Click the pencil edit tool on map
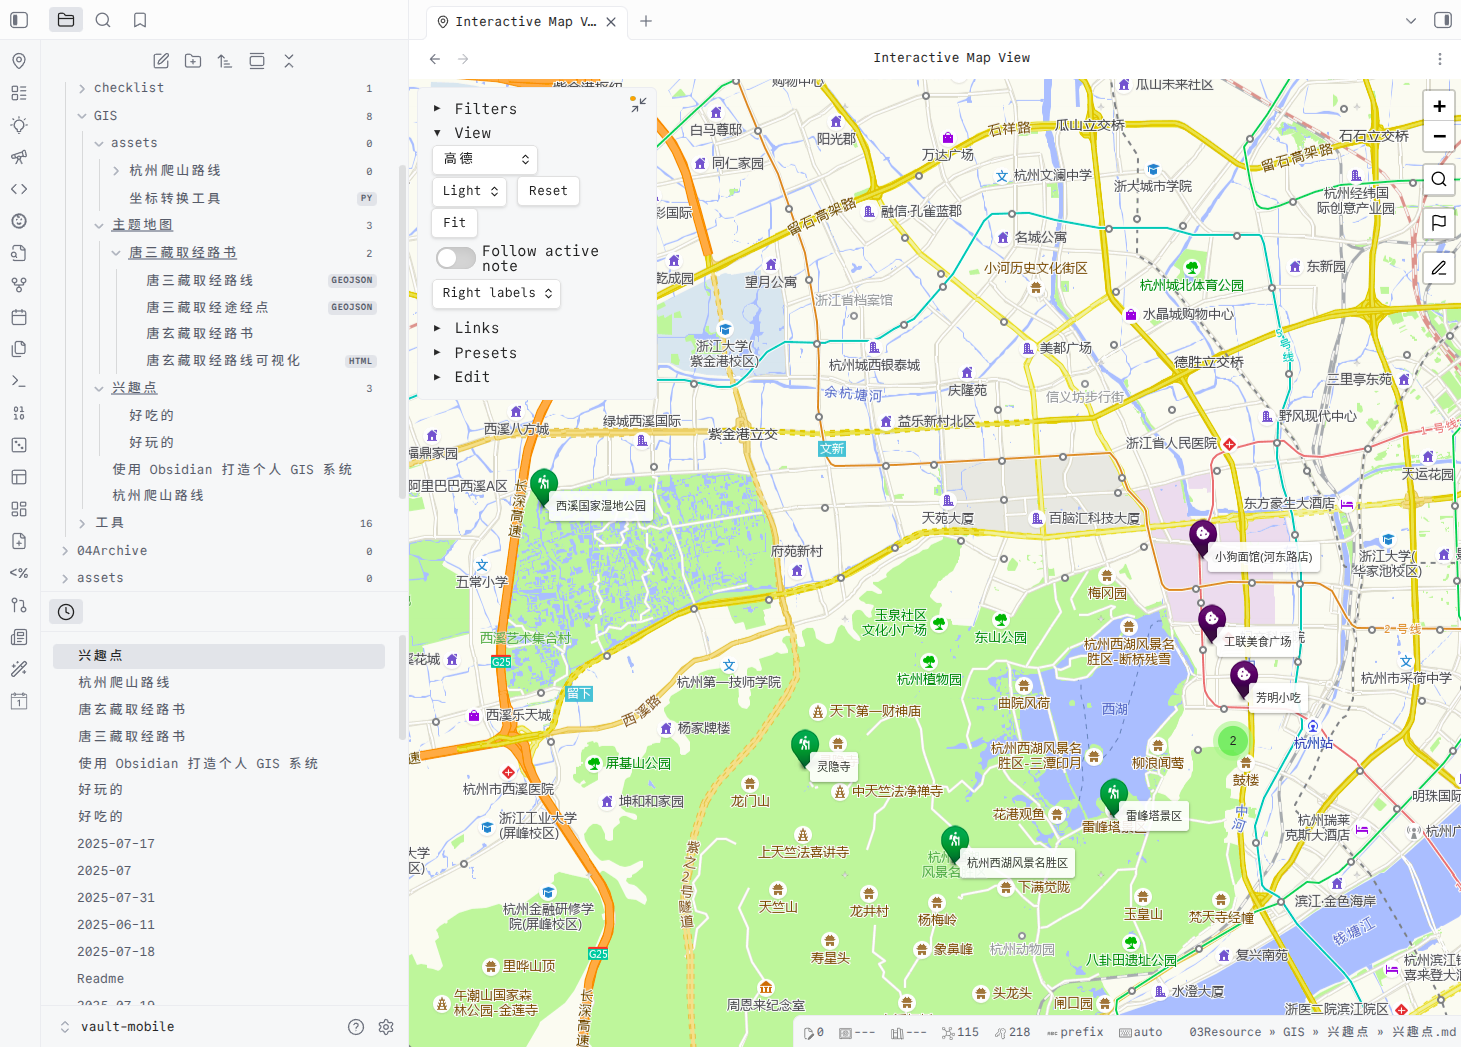The height and width of the screenshot is (1047, 1461). 1438,267
